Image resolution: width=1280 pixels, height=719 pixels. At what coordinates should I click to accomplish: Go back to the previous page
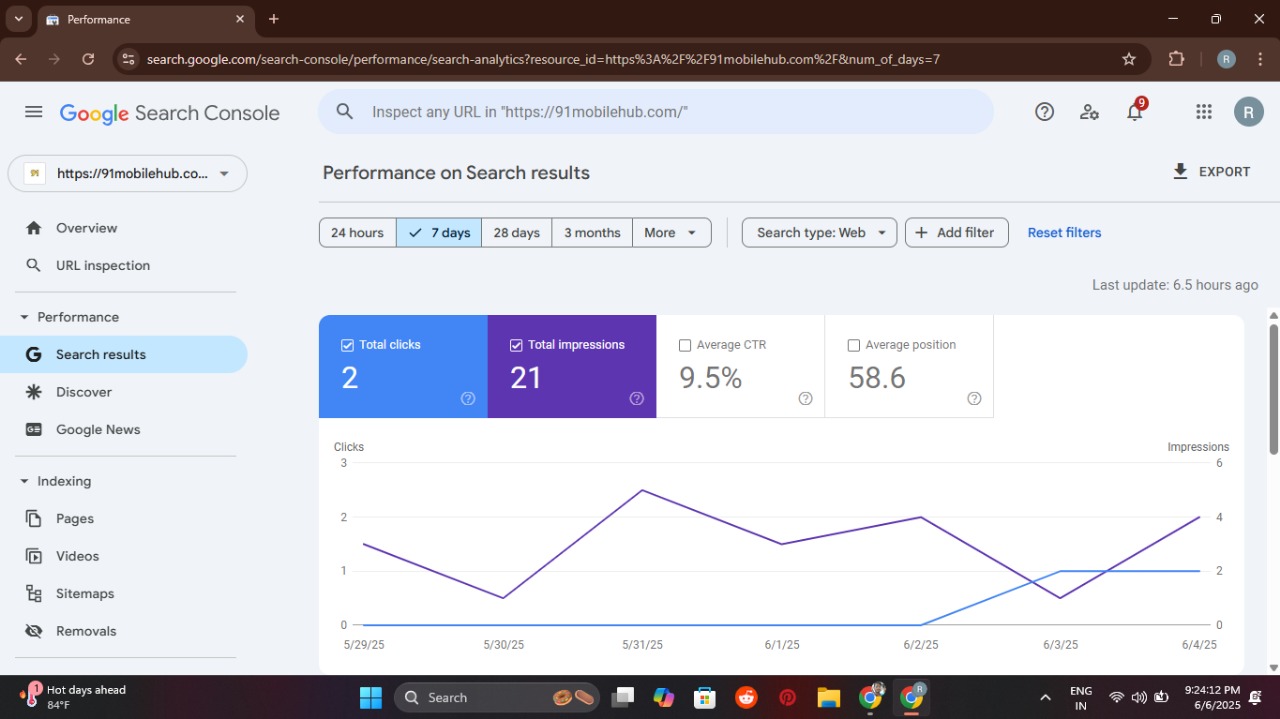[21, 59]
